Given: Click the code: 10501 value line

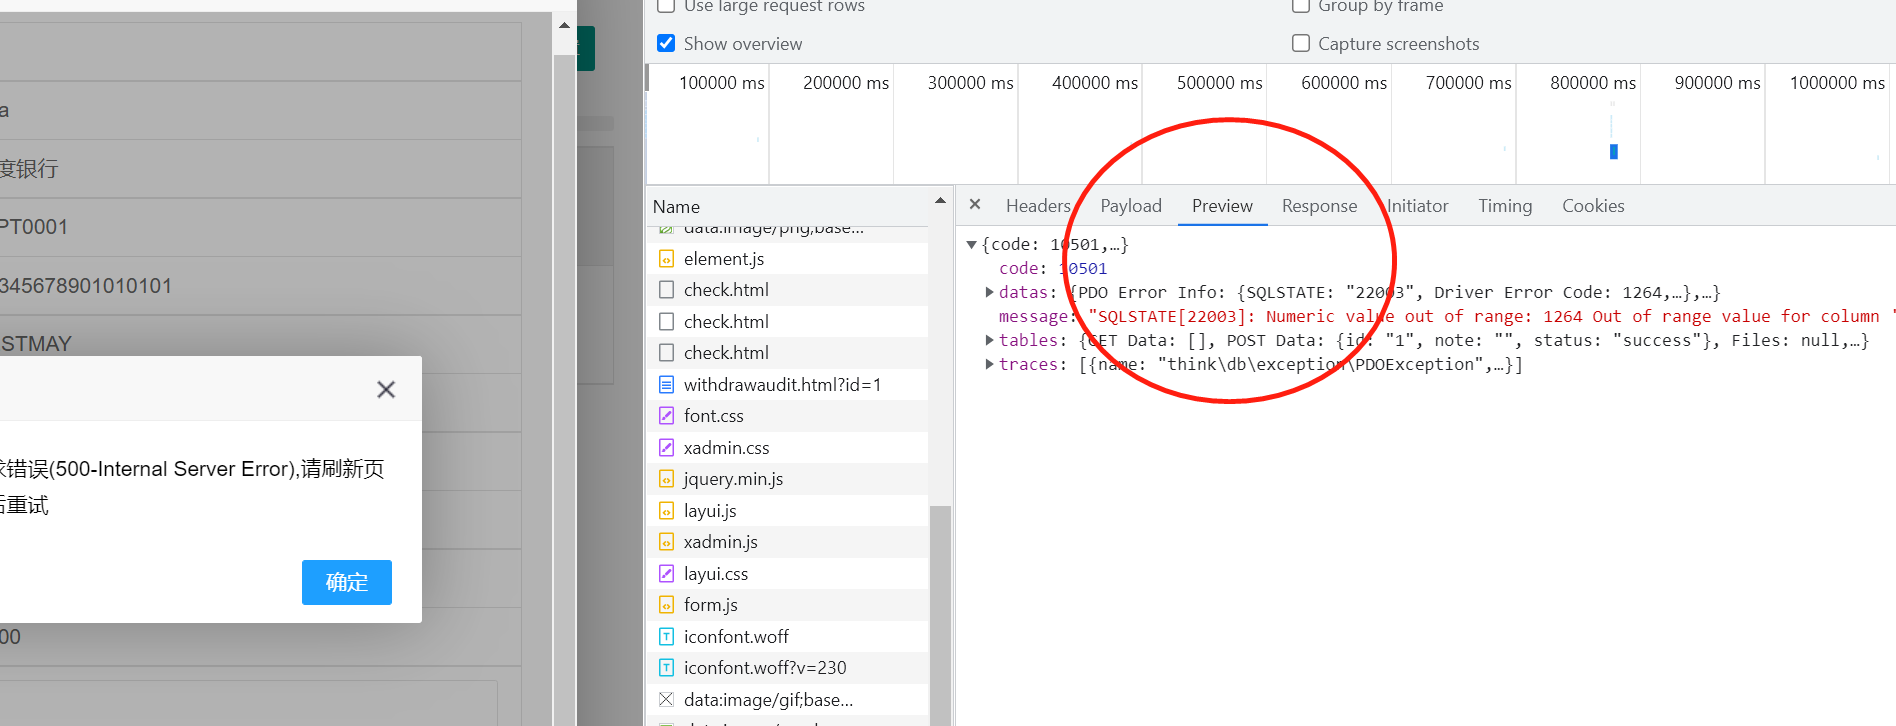Looking at the screenshot, I should point(1053,269).
